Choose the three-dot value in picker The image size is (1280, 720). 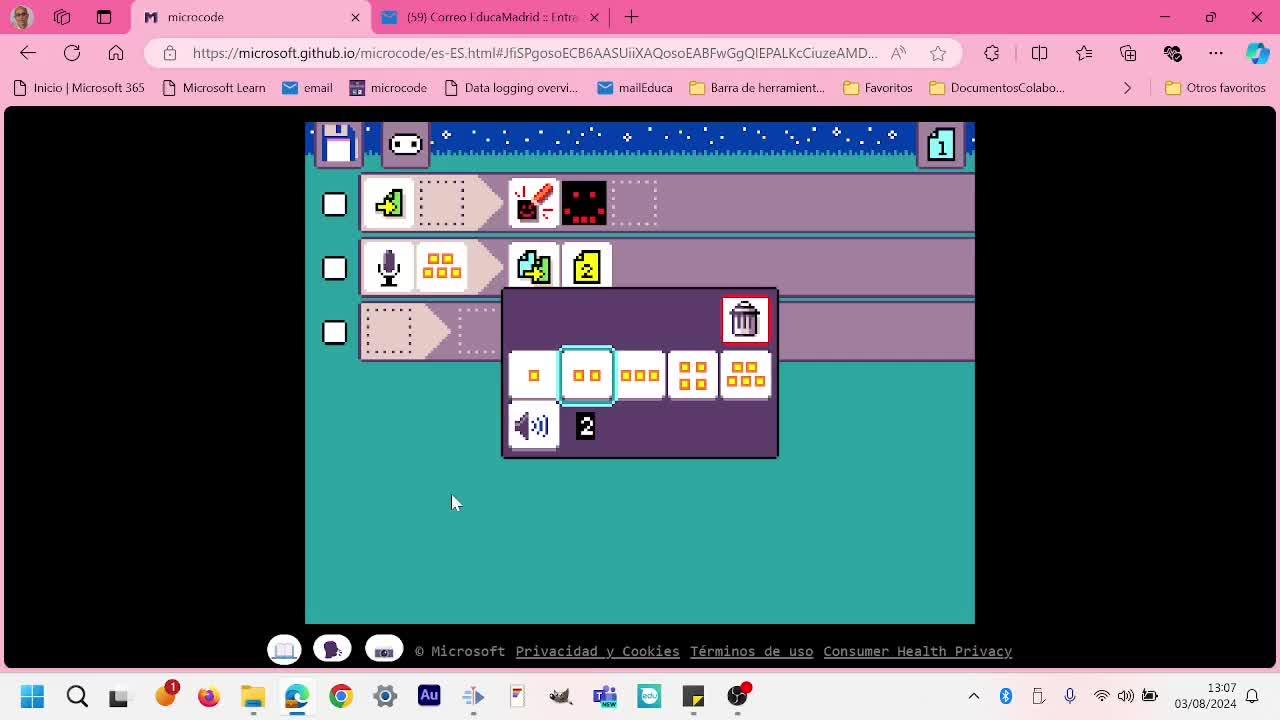[640, 376]
